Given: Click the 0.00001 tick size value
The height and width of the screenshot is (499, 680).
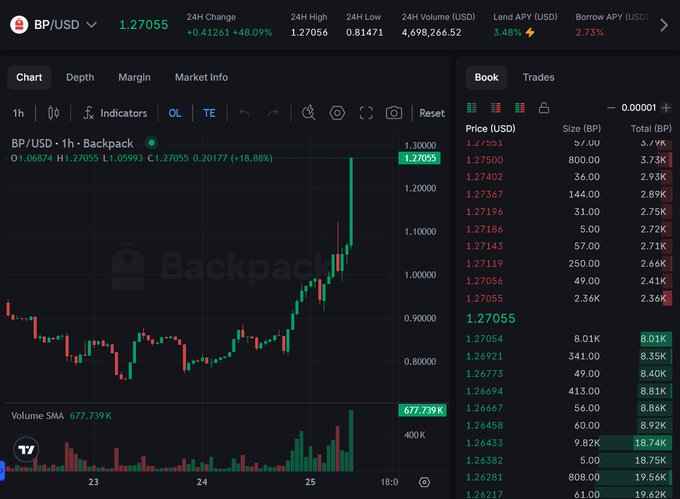Looking at the screenshot, I should [x=638, y=108].
